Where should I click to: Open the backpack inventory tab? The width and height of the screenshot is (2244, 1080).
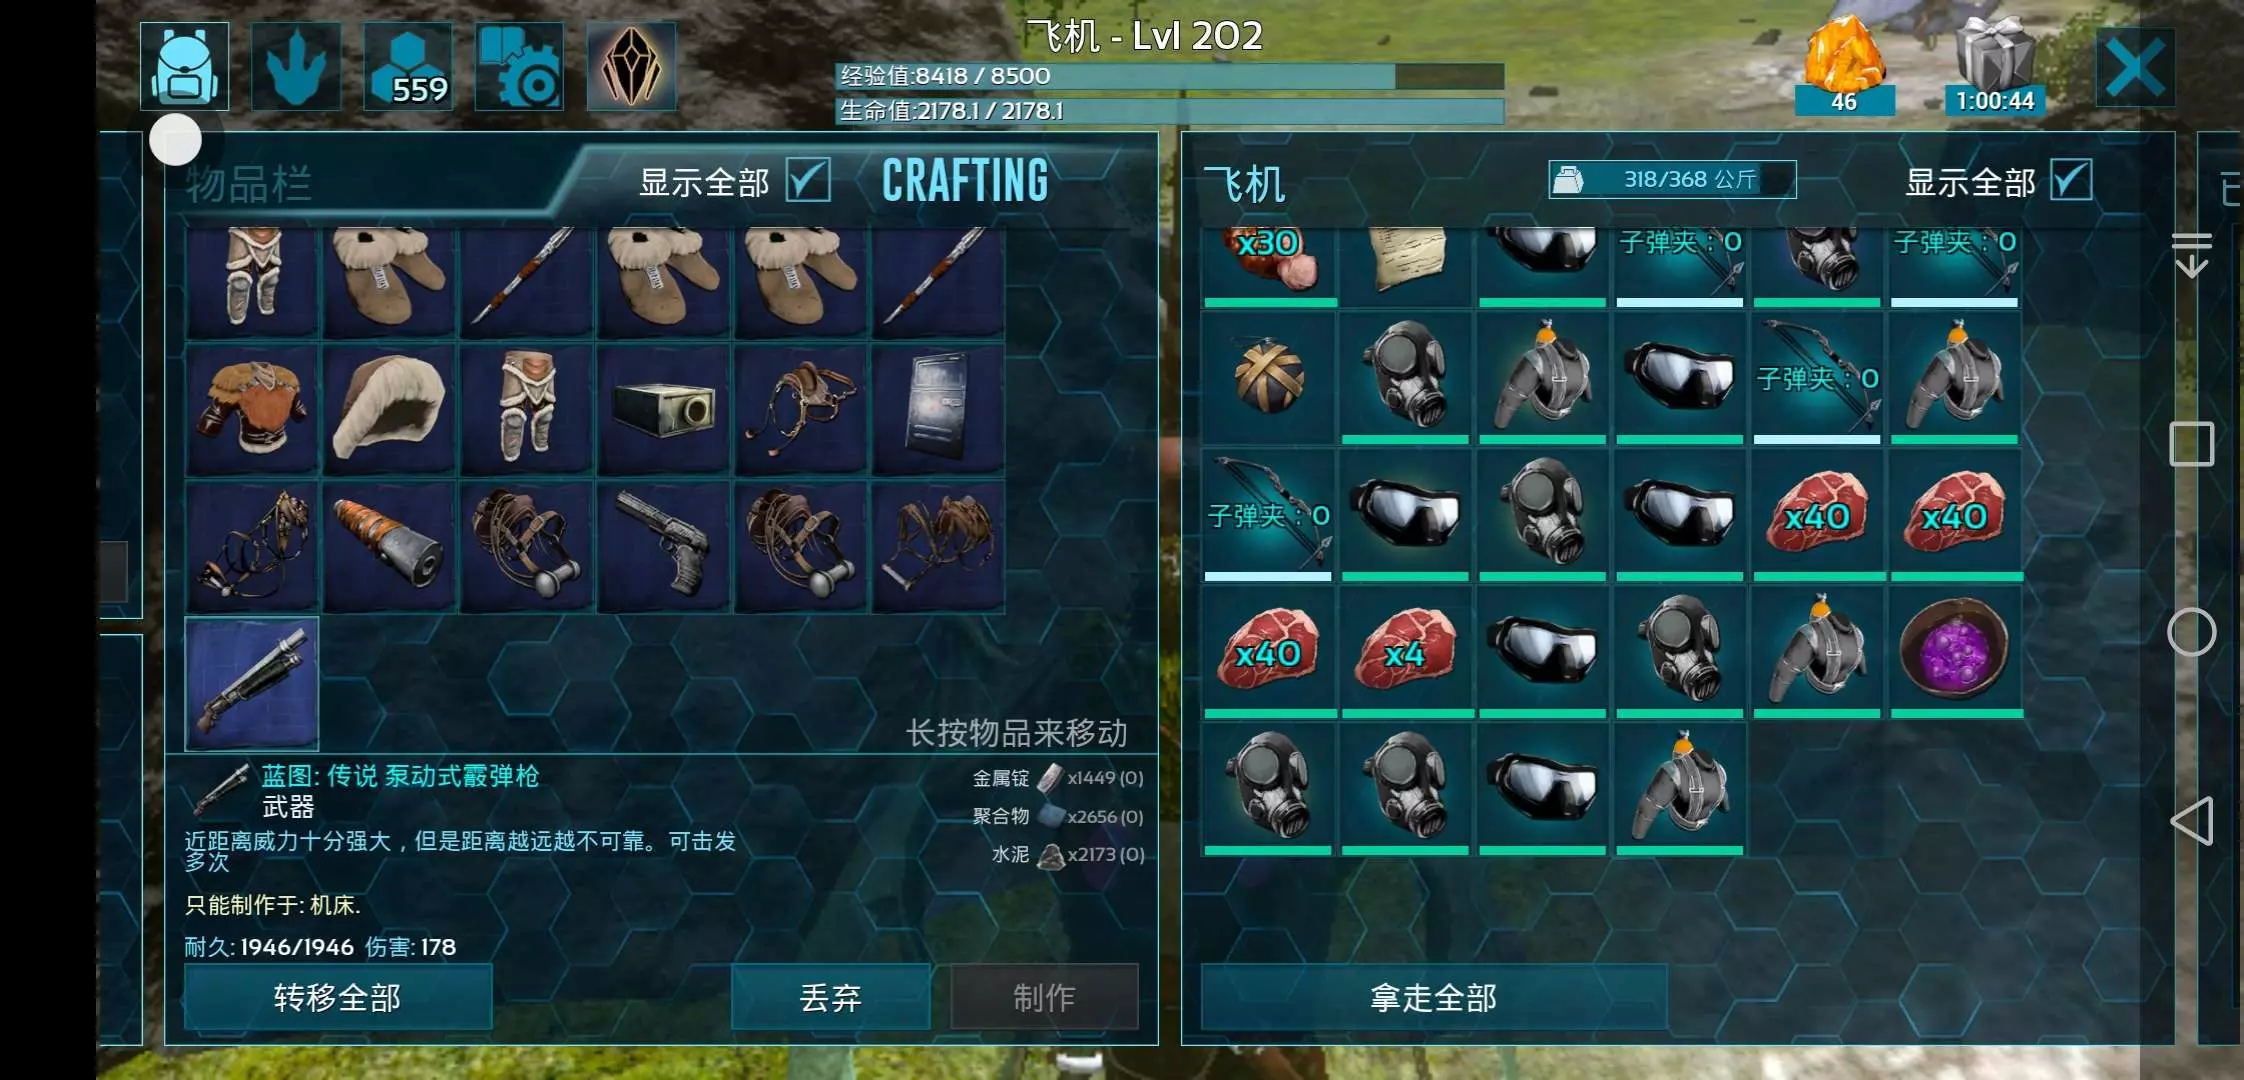(x=184, y=66)
